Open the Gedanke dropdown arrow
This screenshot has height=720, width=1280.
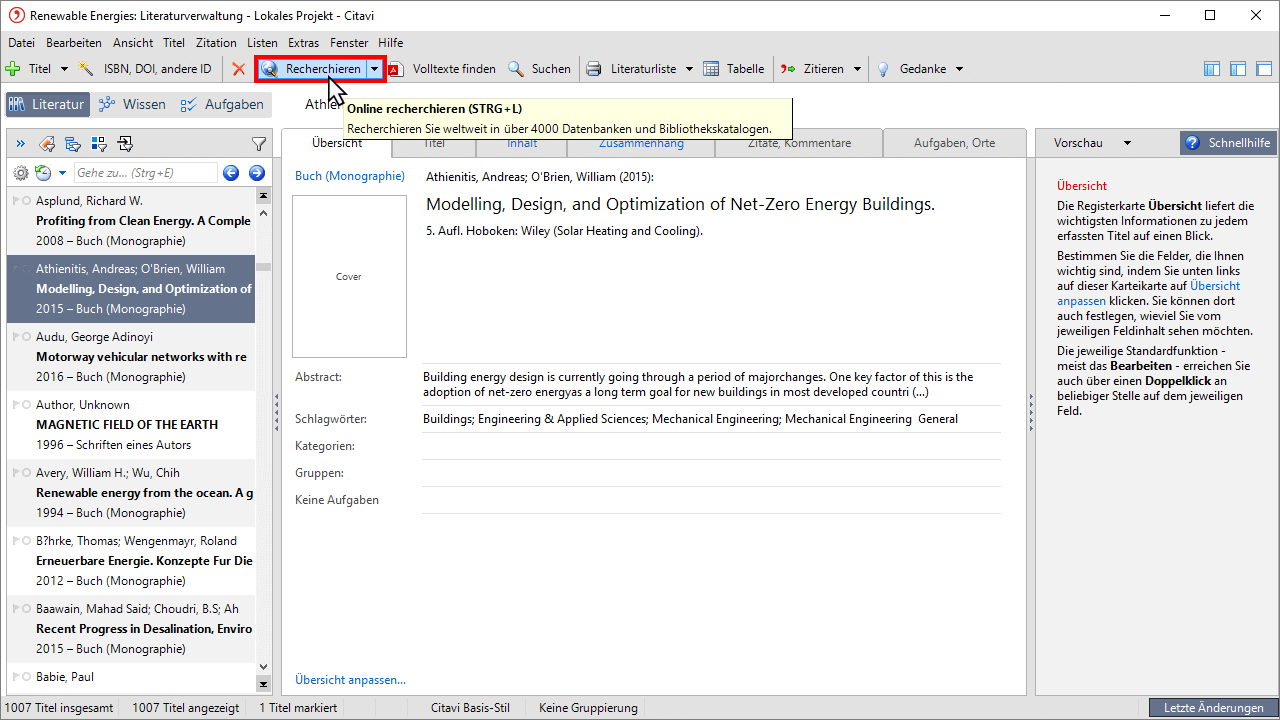pos(959,69)
